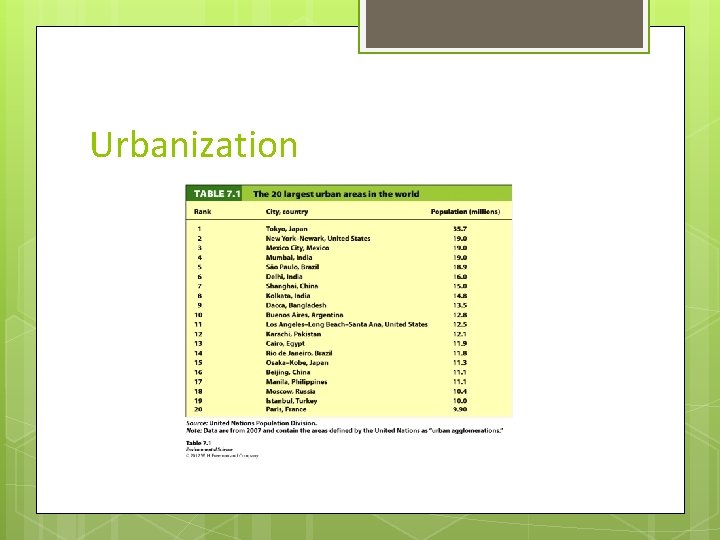Click the 12.5 population value for Los Angeles
The width and height of the screenshot is (720, 540).
pos(460,324)
